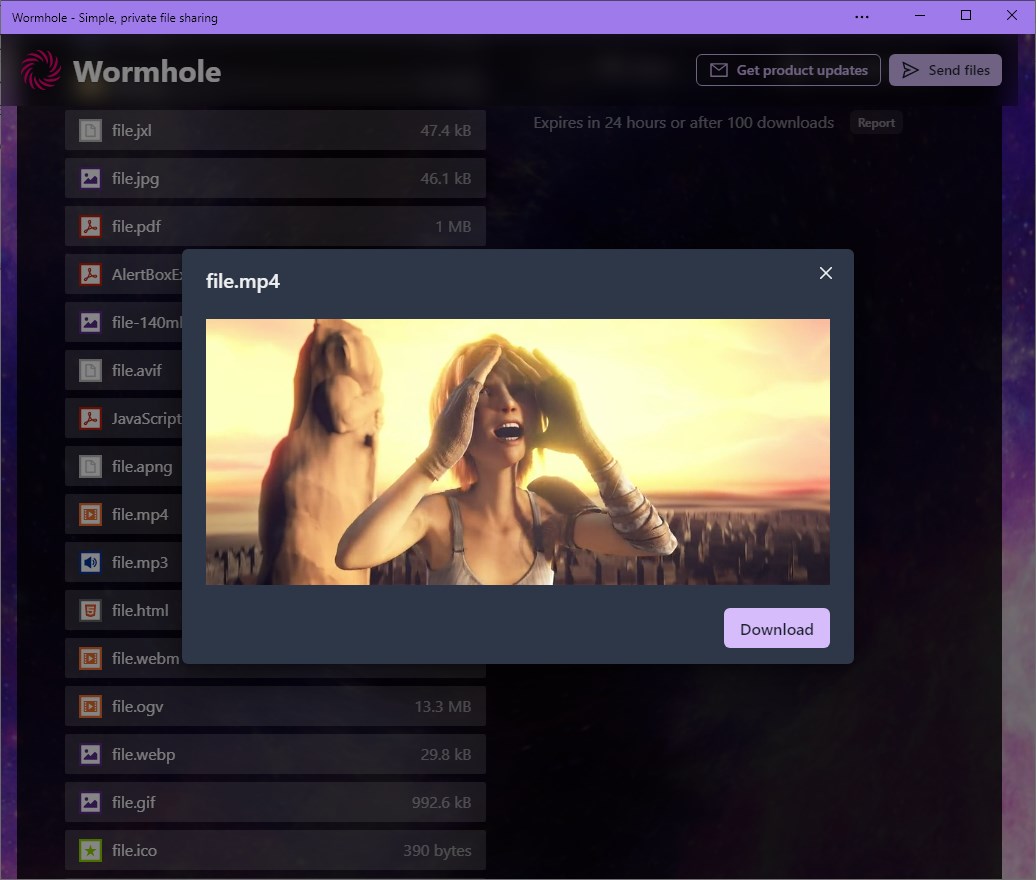Click the image icon for file.gif
The width and height of the screenshot is (1036, 880).
91,802
